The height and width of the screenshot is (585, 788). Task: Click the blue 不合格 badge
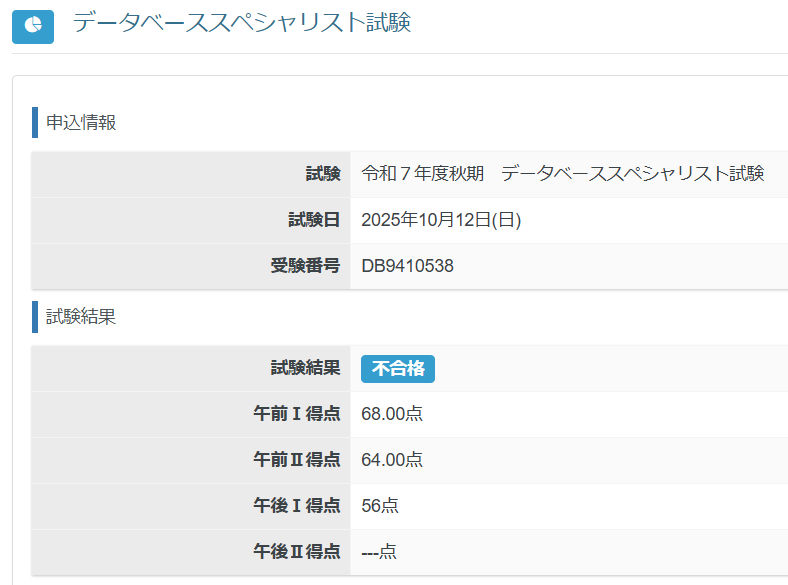398,369
